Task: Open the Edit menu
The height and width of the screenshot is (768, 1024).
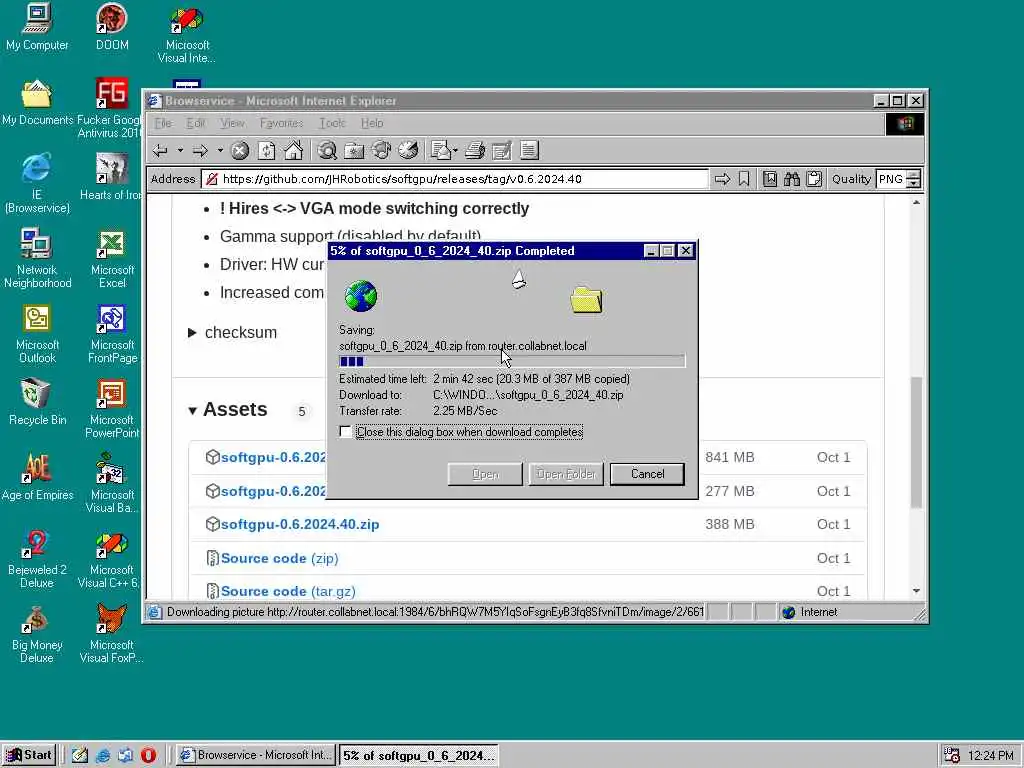Action: pos(195,123)
